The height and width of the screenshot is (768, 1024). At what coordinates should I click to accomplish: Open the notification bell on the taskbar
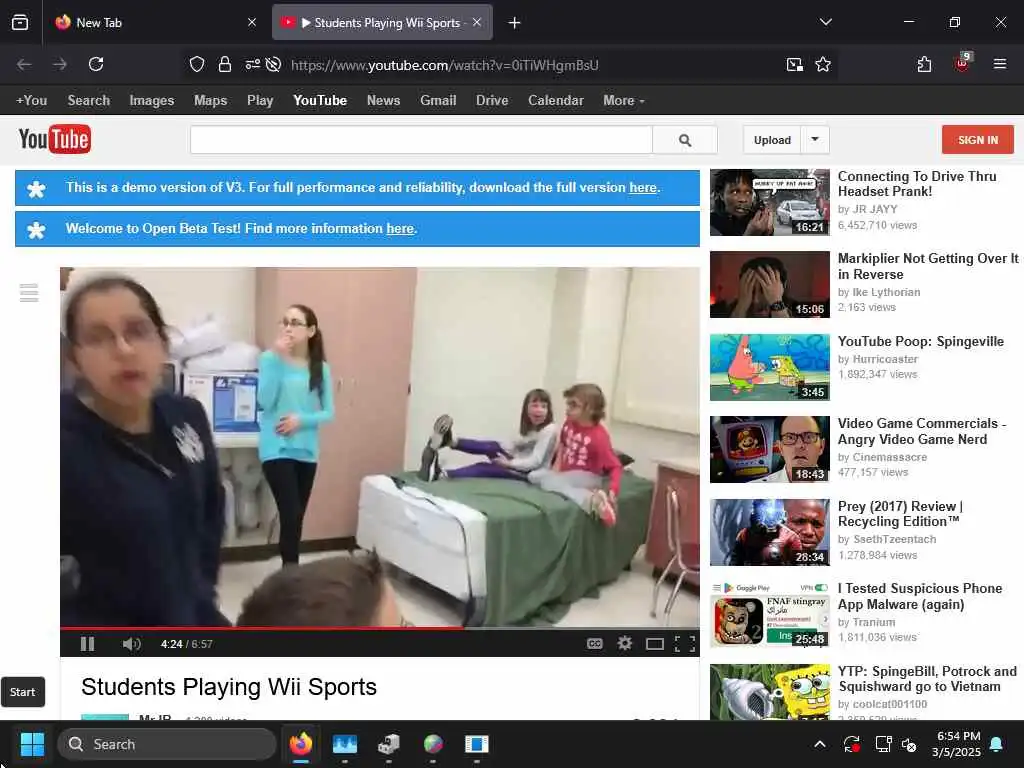tap(997, 744)
